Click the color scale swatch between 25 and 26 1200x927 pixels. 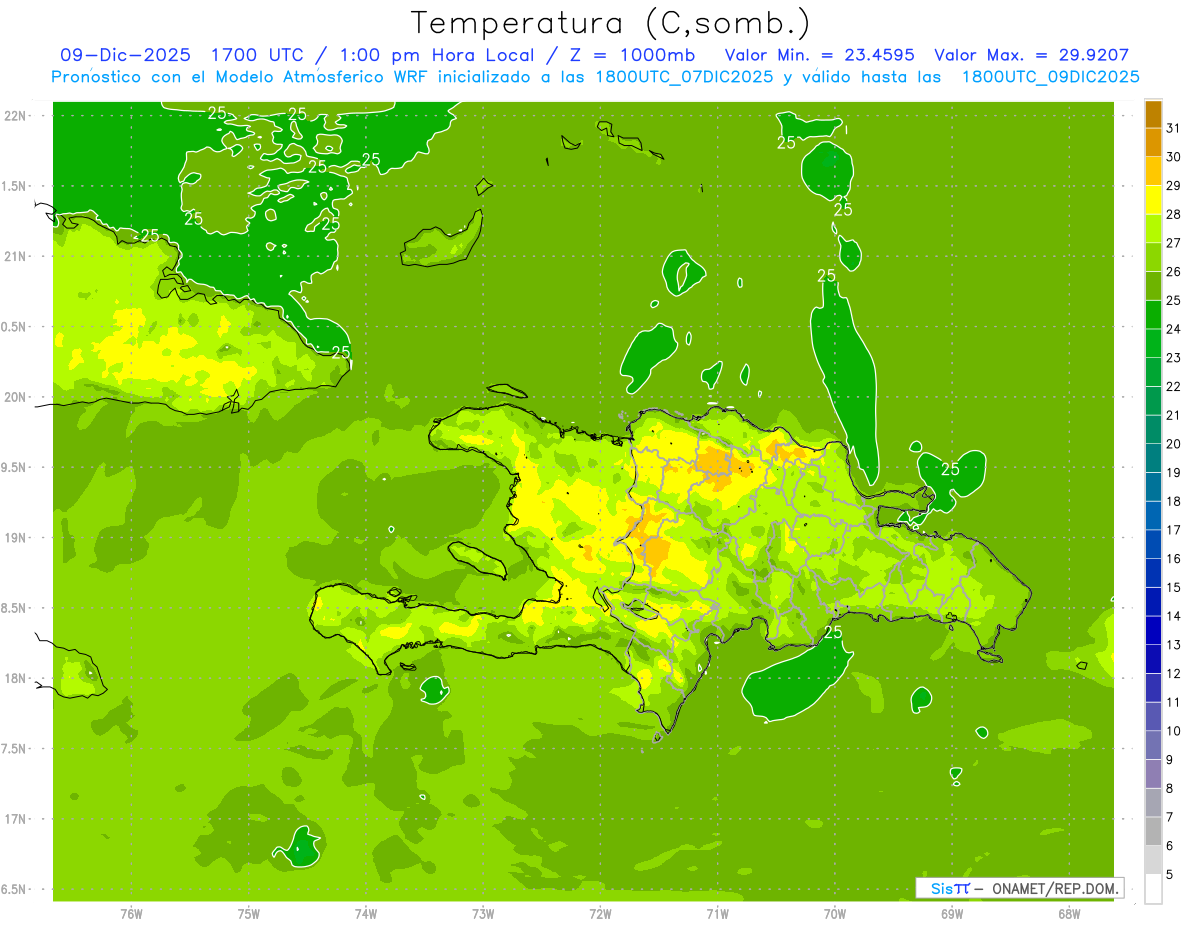1153,286
